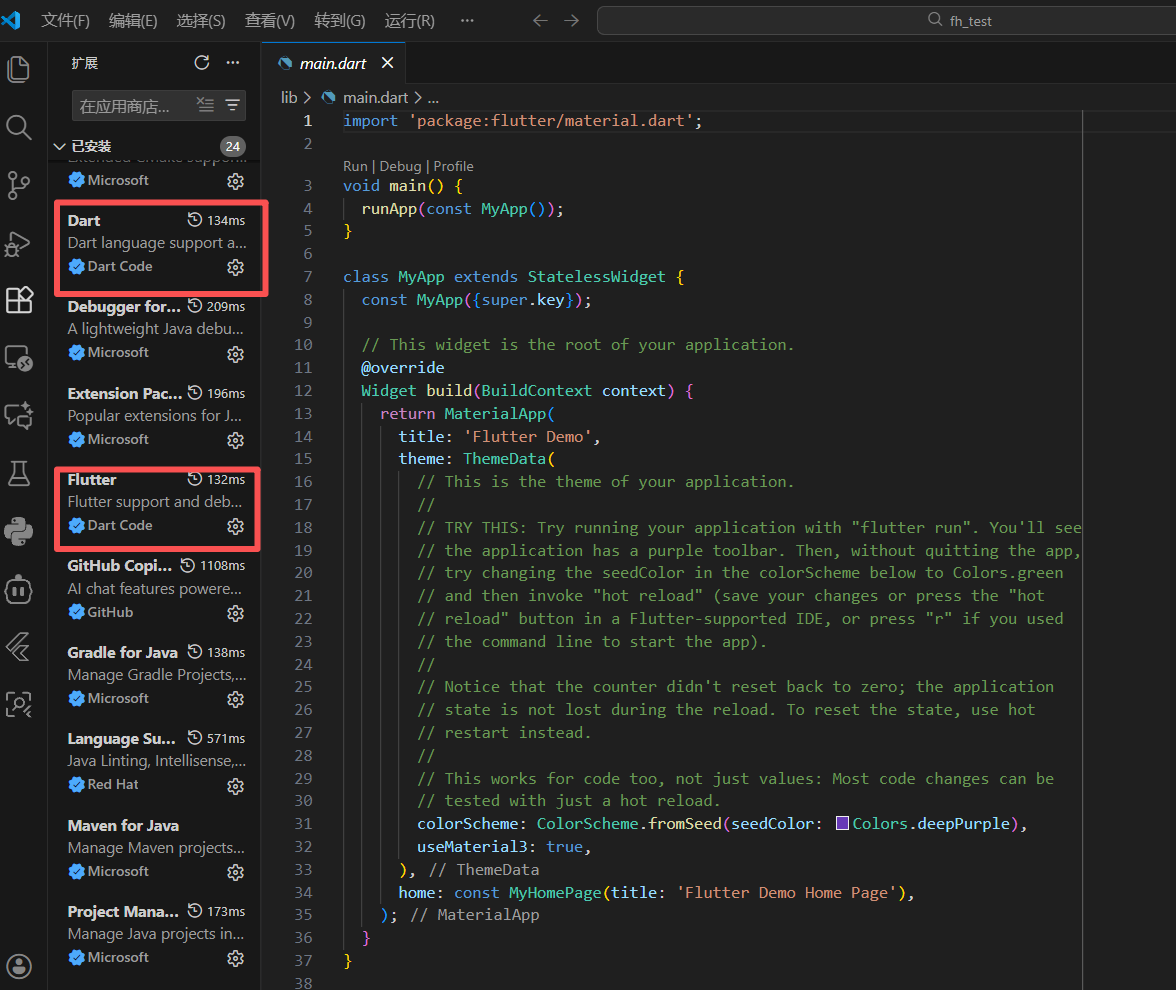1176x990 pixels.
Task: Manage the Red Hat Language Support gear
Action: (236, 786)
